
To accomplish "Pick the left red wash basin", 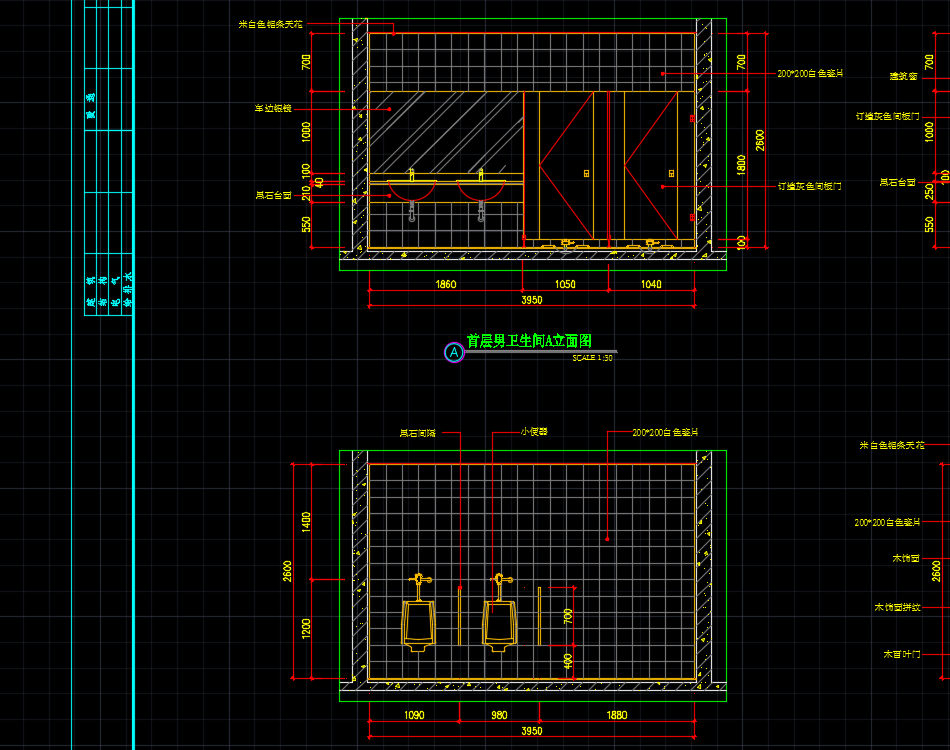I will (x=412, y=189).
